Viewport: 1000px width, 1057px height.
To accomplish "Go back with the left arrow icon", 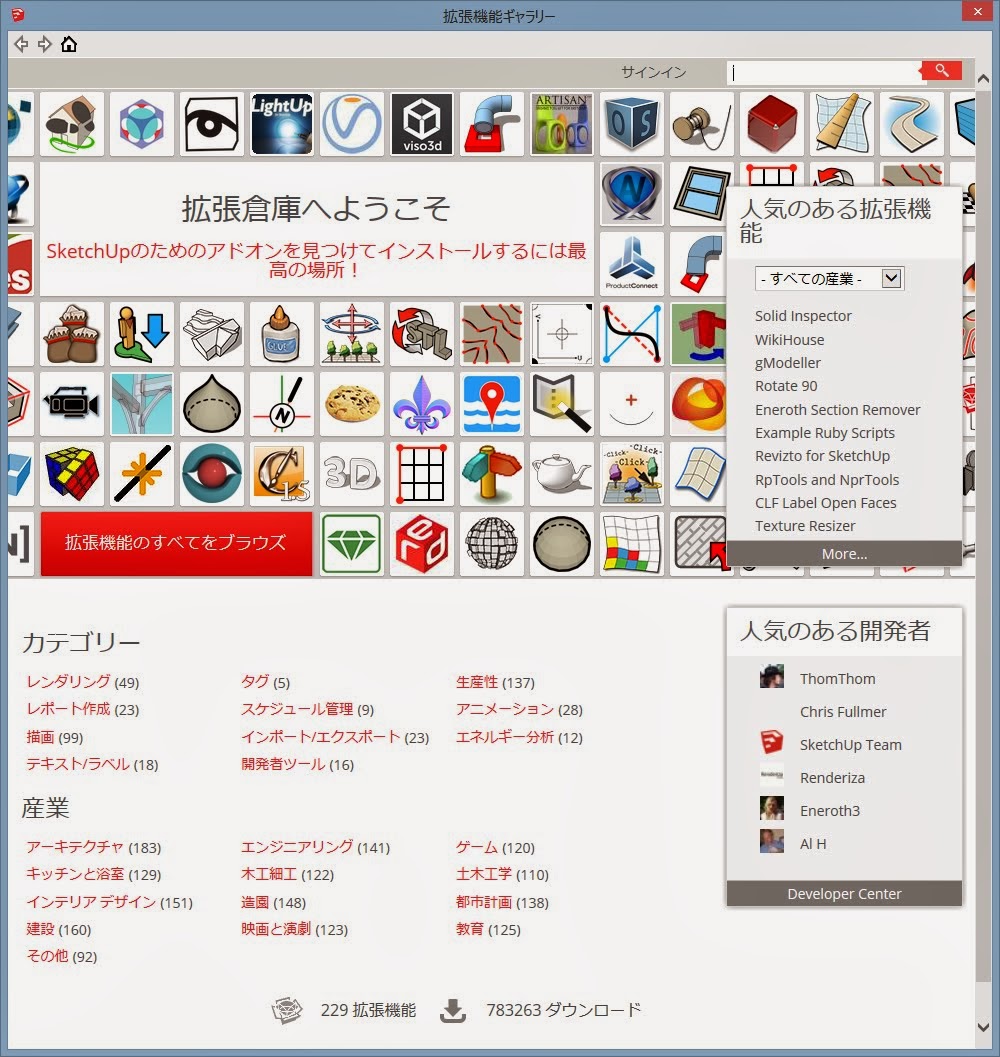I will coord(21,44).
